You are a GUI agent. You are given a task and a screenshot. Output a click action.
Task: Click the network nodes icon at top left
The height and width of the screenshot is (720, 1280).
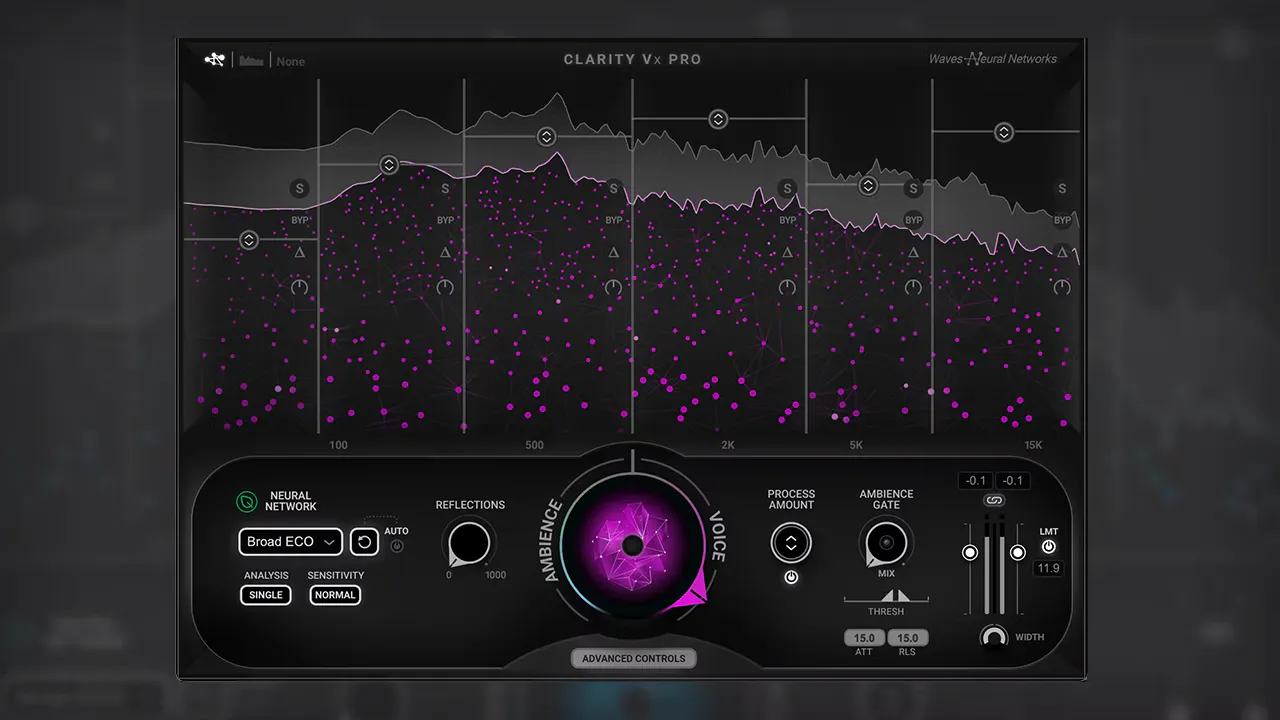click(x=214, y=60)
